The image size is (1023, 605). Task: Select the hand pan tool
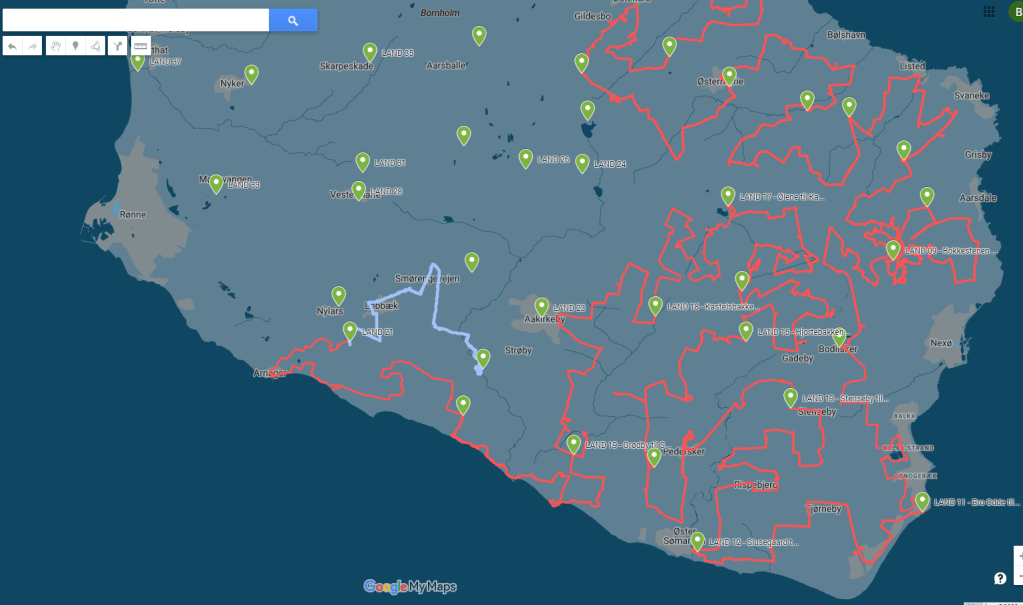click(57, 46)
